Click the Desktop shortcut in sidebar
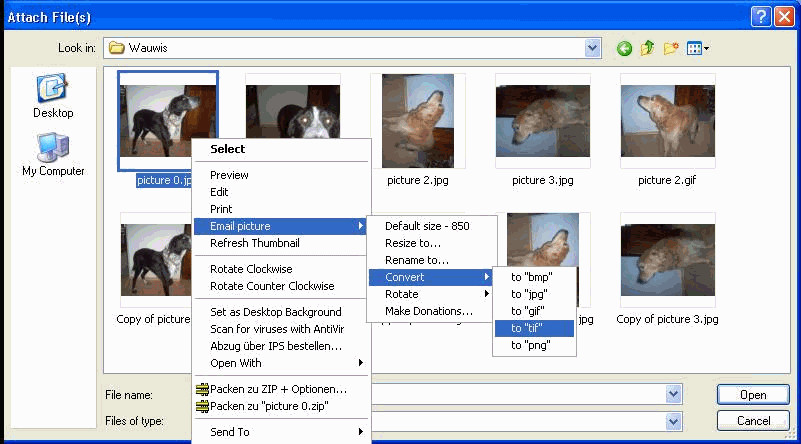Screen dimensions: 801x444 coord(53,96)
